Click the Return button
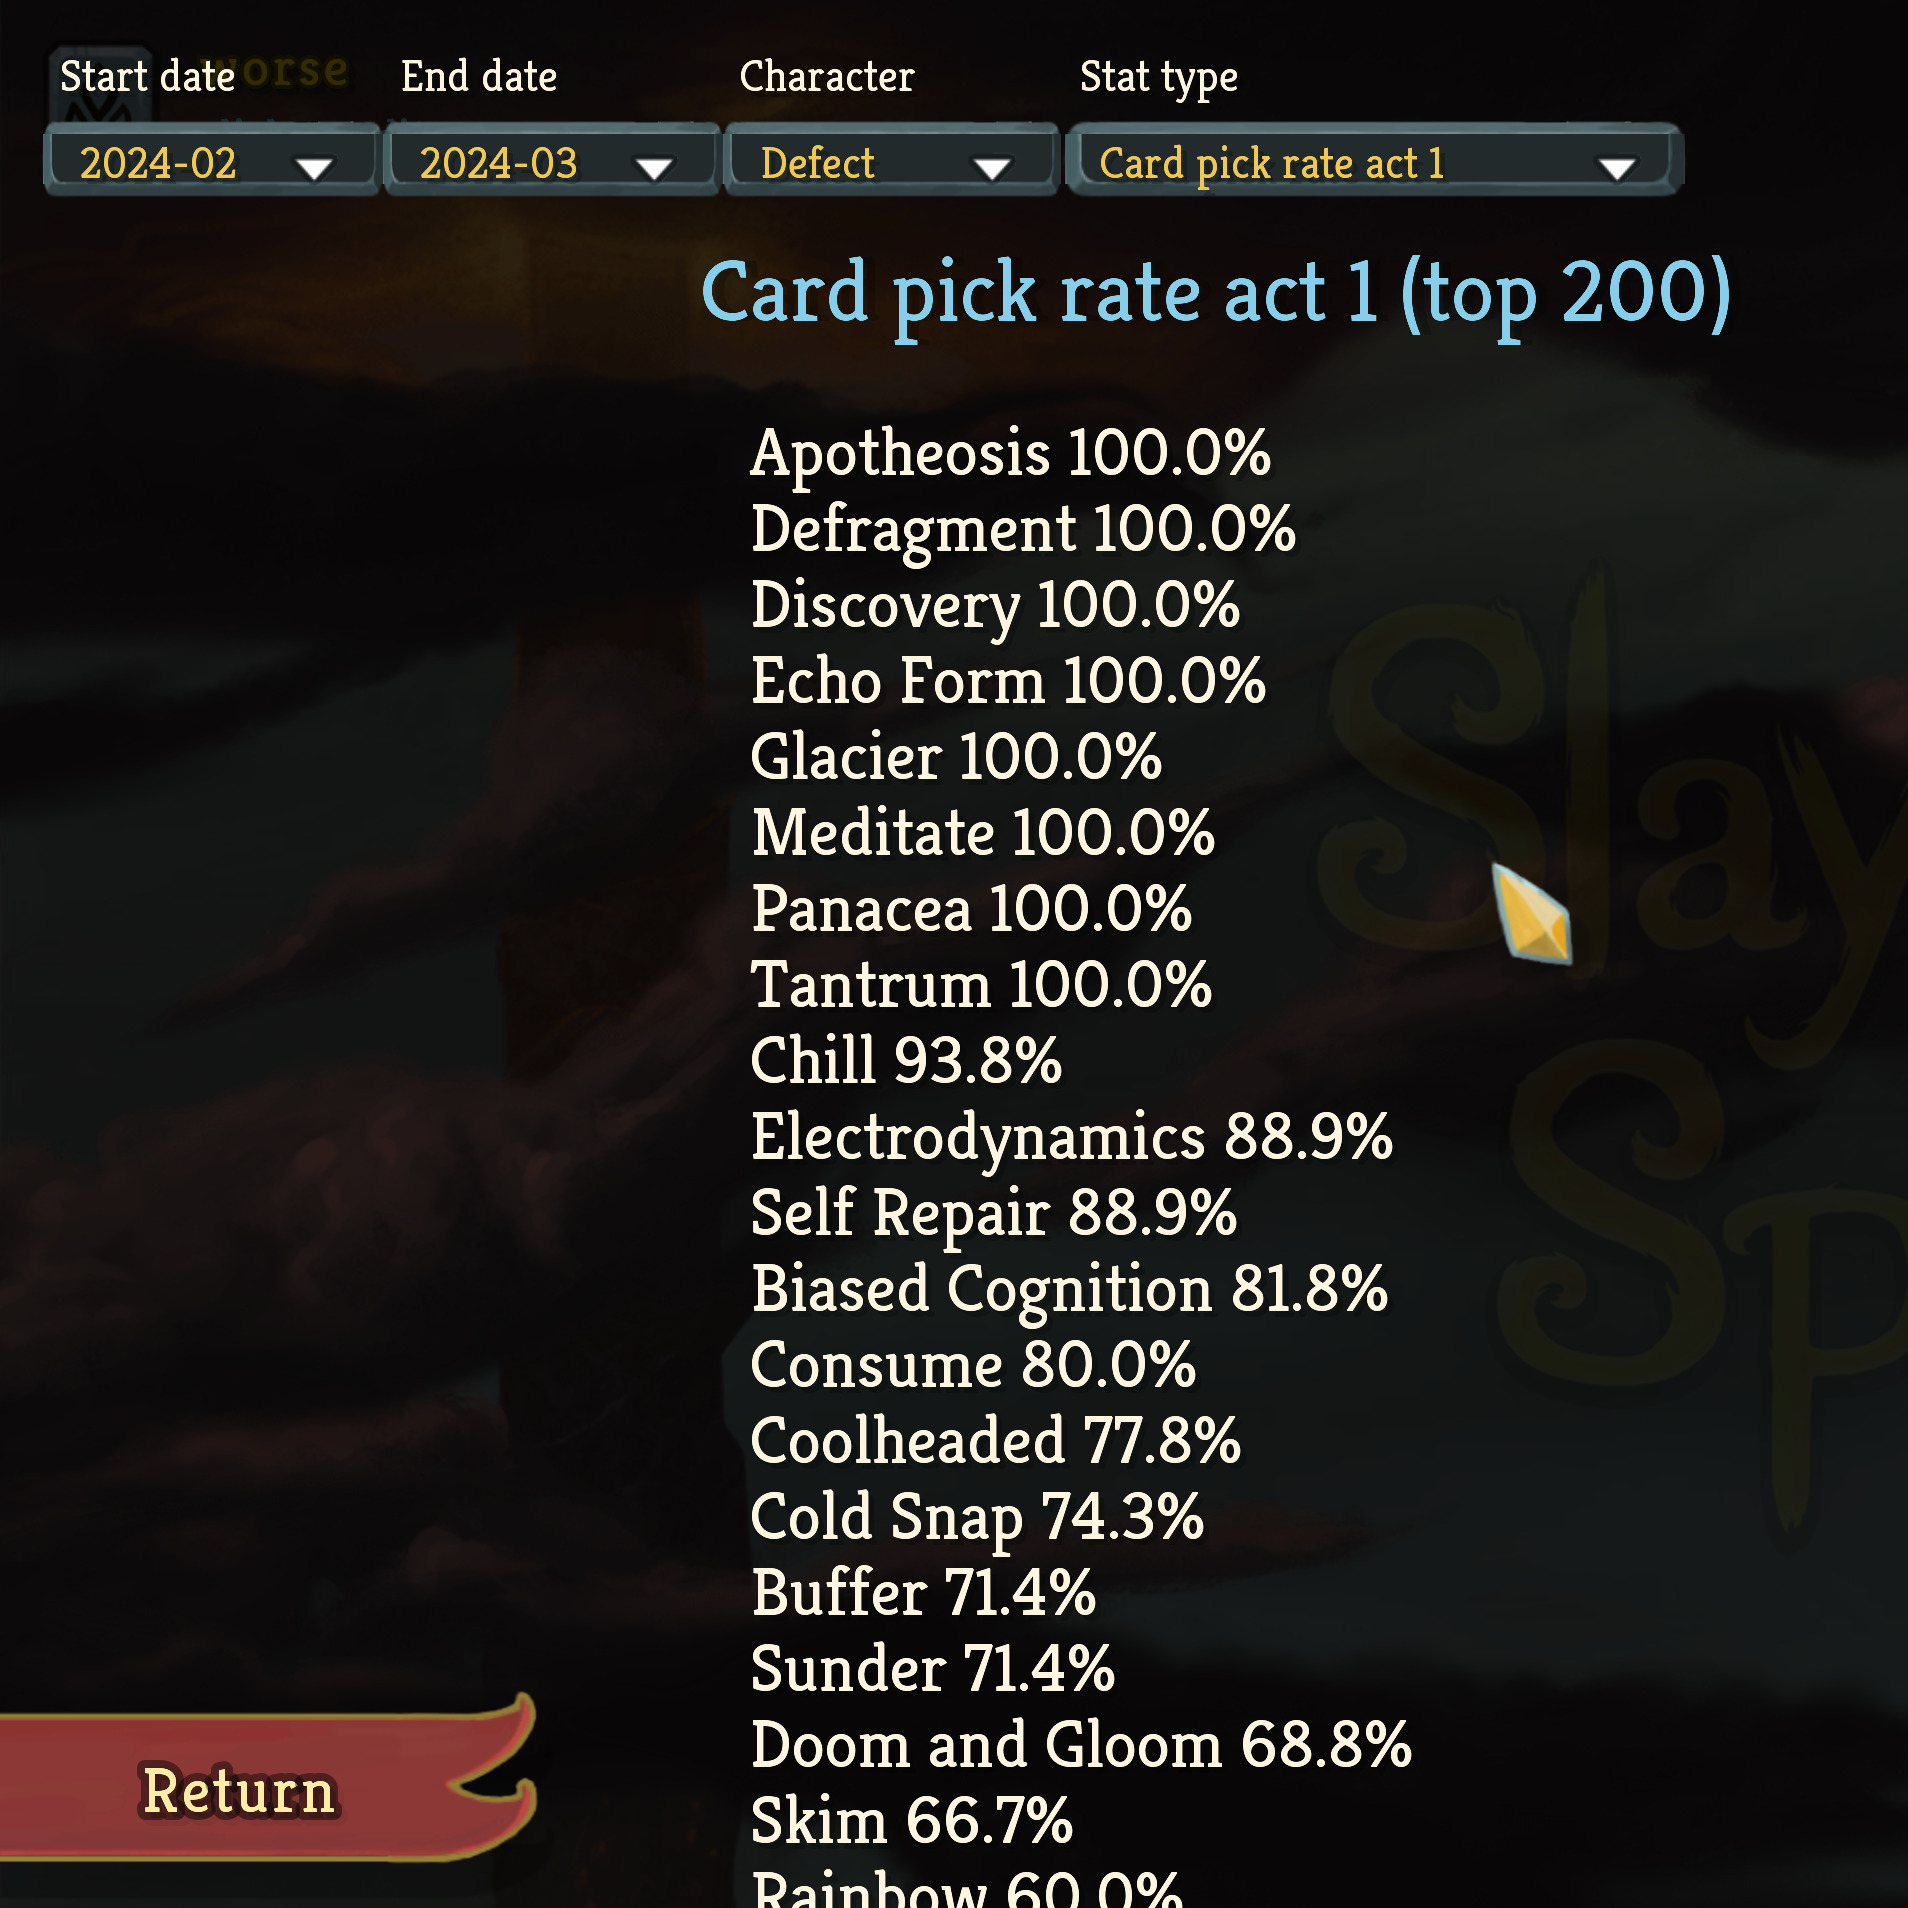 pyautogui.click(x=240, y=1790)
